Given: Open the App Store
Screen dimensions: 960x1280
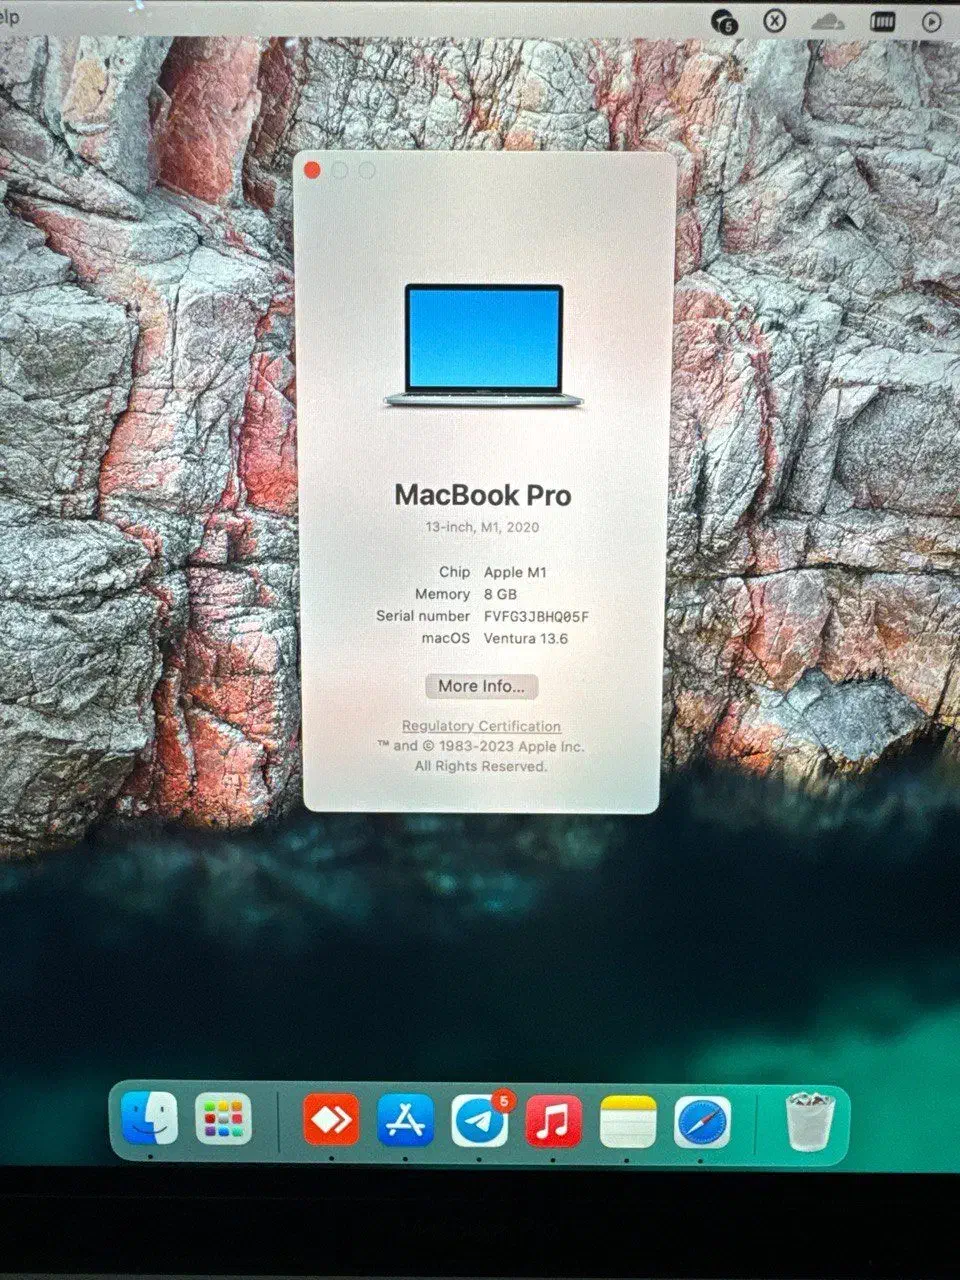Looking at the screenshot, I should tap(405, 1120).
